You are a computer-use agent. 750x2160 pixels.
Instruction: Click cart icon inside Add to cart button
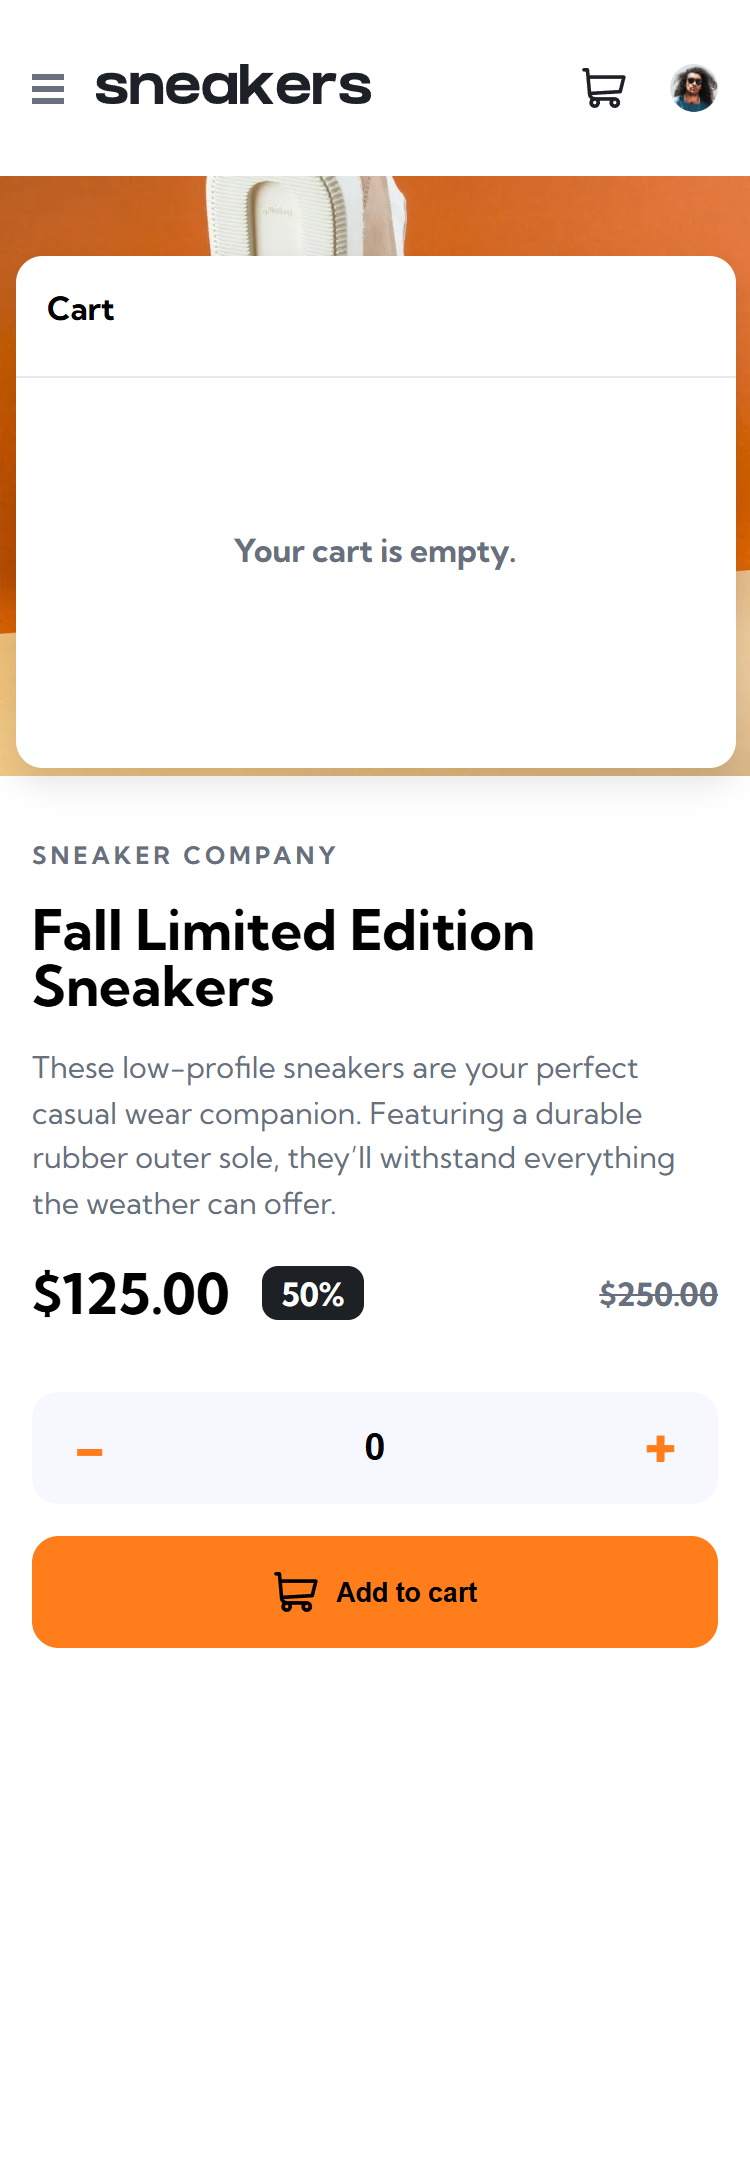point(296,1592)
